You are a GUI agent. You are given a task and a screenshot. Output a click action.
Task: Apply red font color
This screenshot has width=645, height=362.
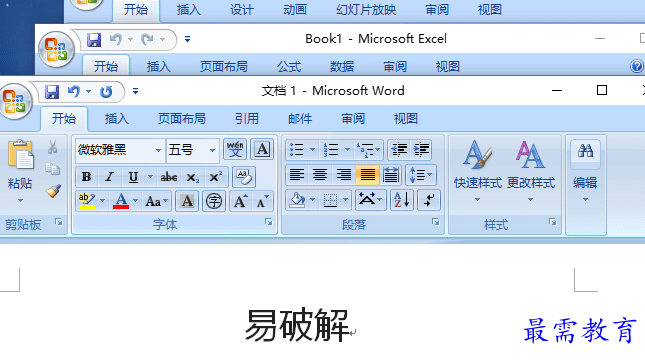pyautogui.click(x=121, y=201)
